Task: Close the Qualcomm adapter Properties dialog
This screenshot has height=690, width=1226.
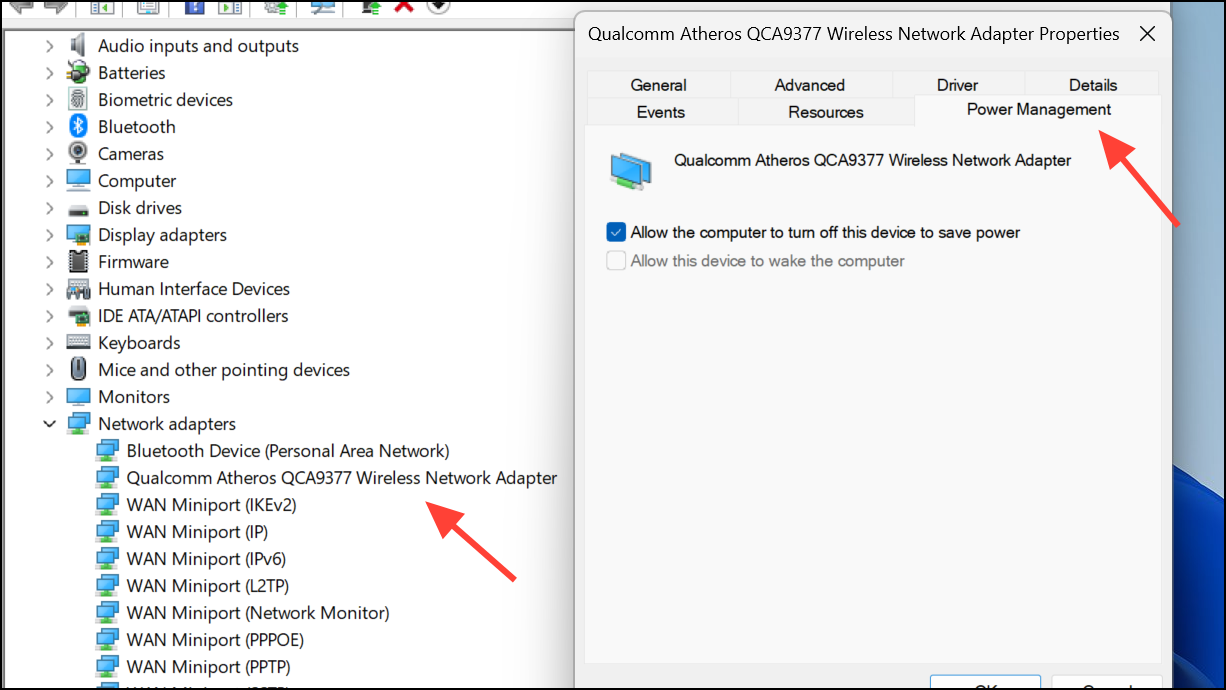Action: 1148,34
